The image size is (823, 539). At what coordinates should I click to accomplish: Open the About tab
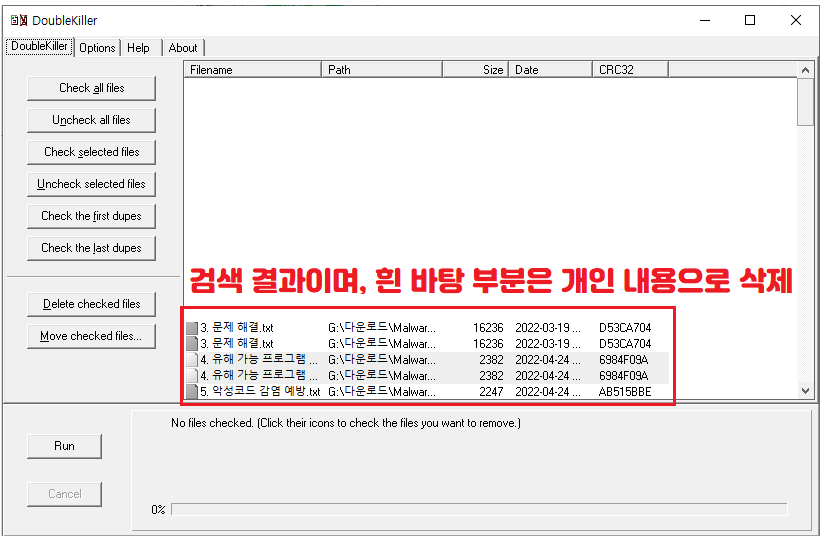click(183, 48)
